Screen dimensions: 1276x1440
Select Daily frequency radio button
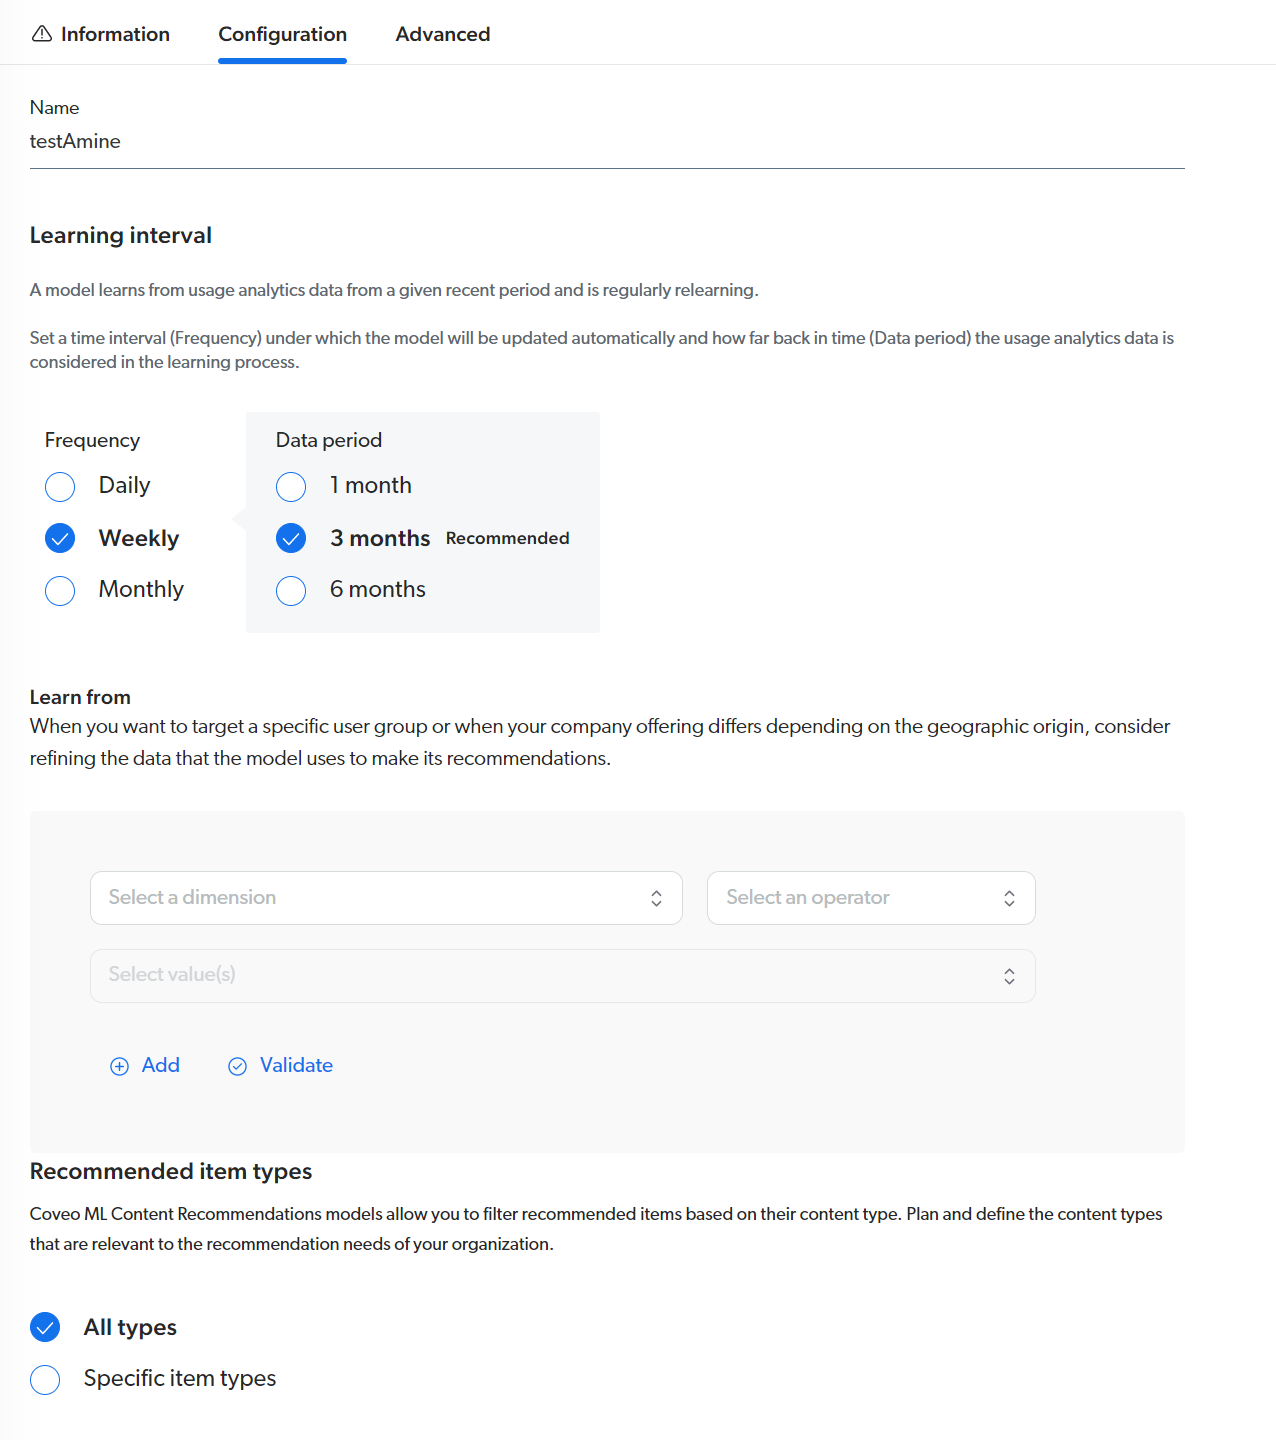(60, 487)
